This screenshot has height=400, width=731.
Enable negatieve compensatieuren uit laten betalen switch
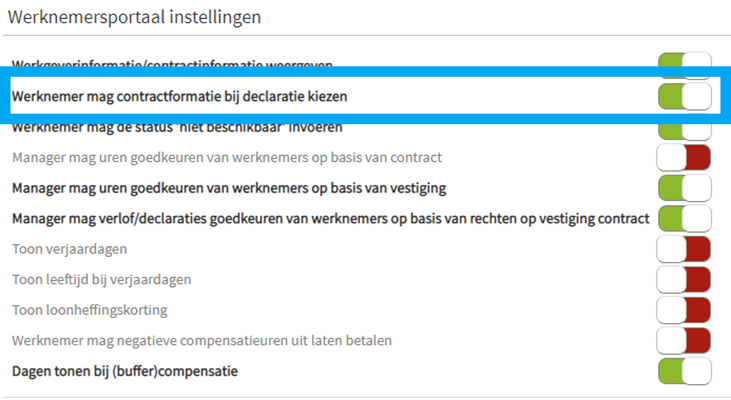(683, 341)
